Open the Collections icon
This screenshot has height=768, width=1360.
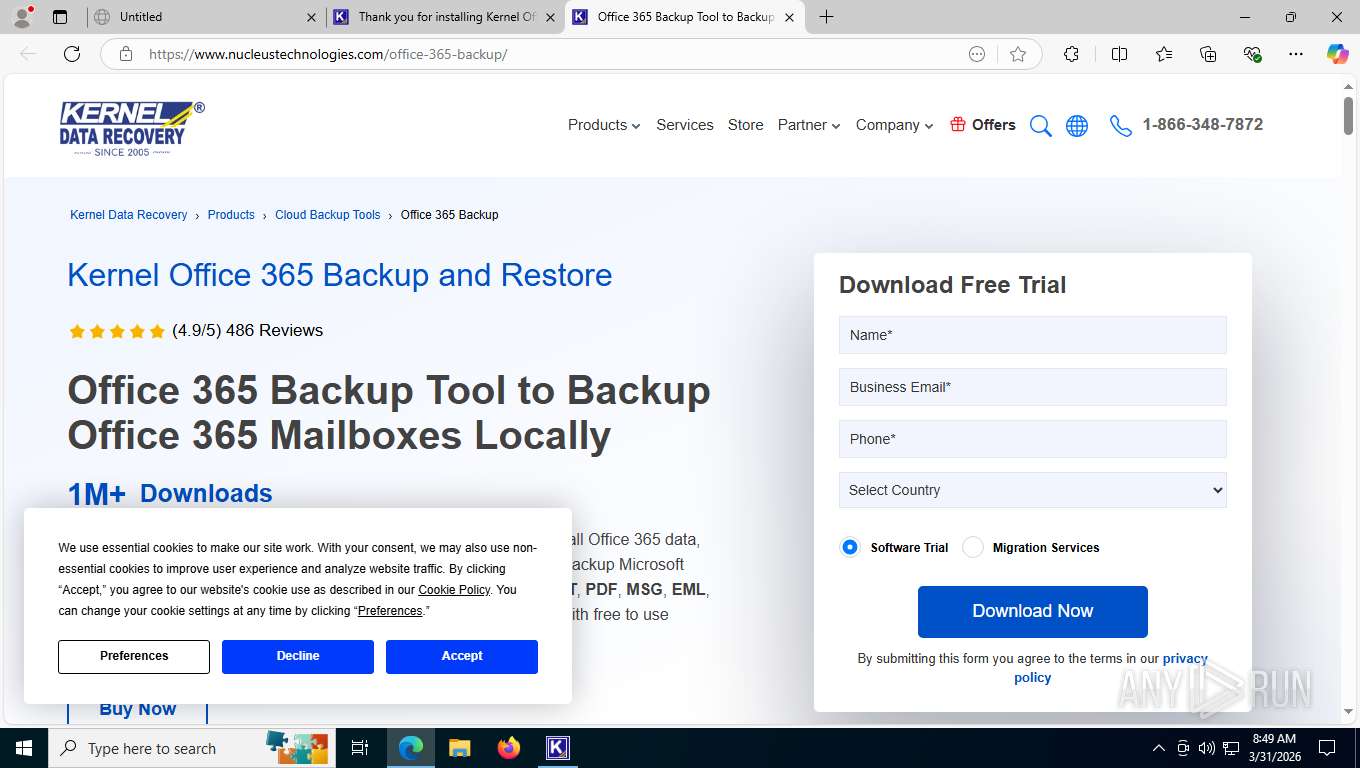pos(1208,54)
